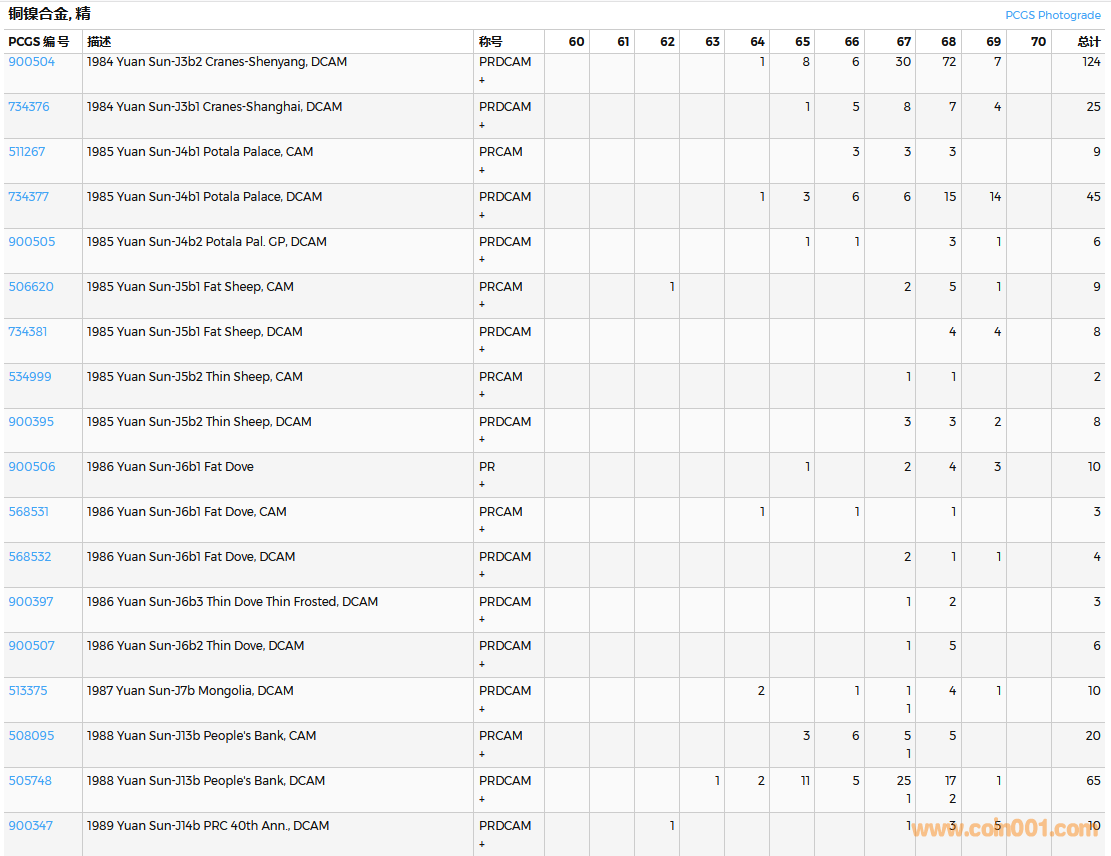This screenshot has height=856, width=1111.
Task: Expand plus under 1985 Potala Palace PRCAM
Action: (x=482, y=170)
